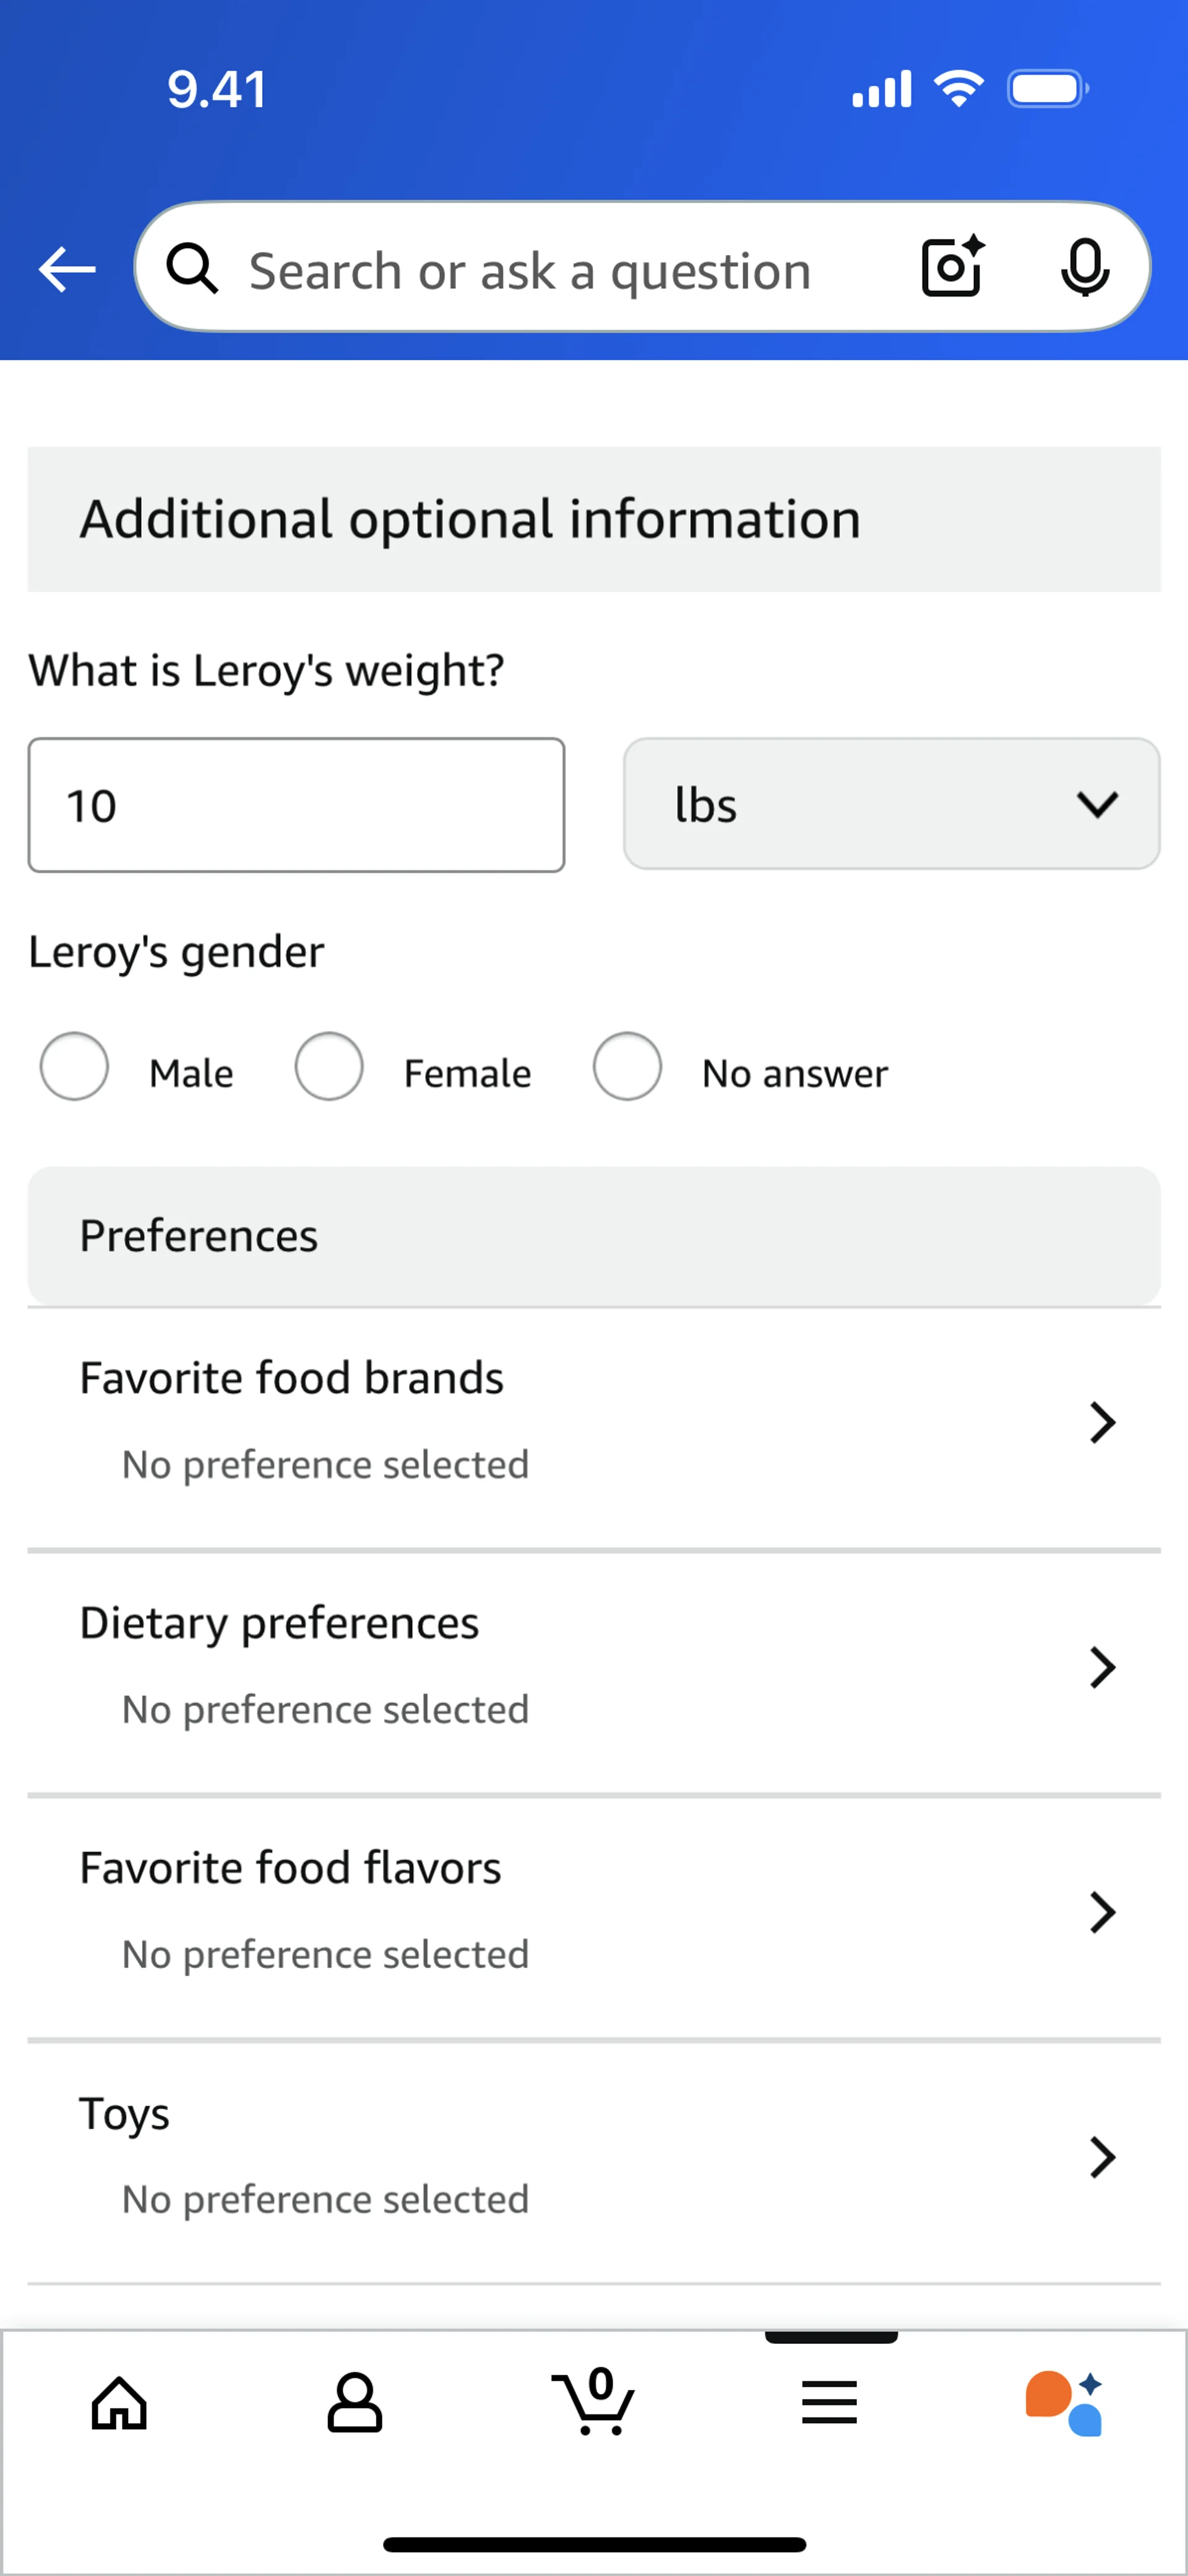Expand Dietary preferences row
This screenshot has width=1188, height=2576.
pyautogui.click(x=594, y=1666)
